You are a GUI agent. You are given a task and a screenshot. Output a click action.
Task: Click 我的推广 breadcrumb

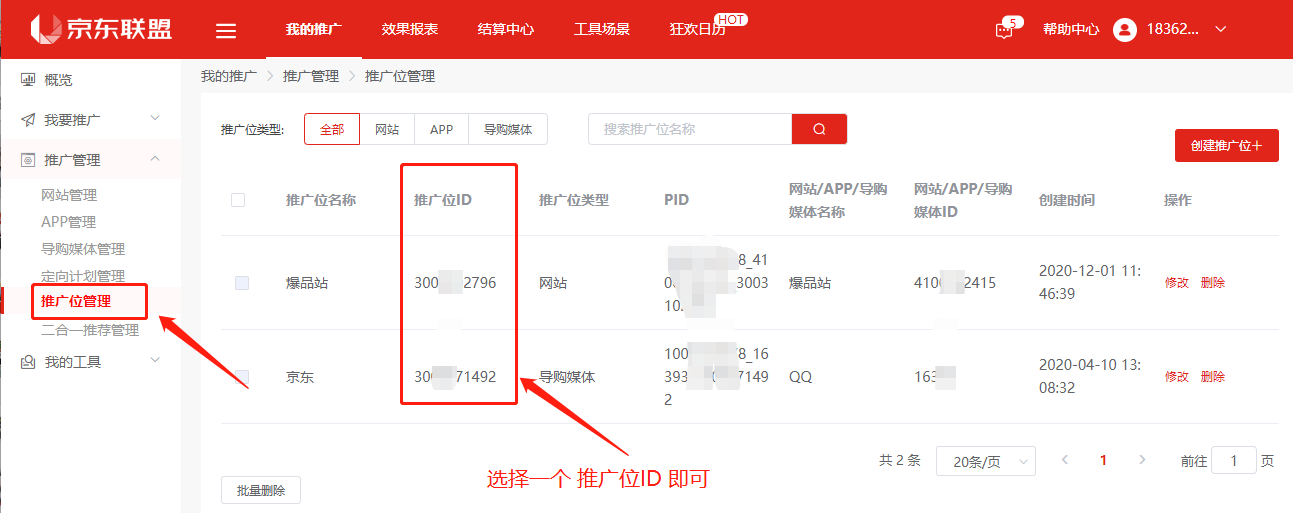point(229,76)
